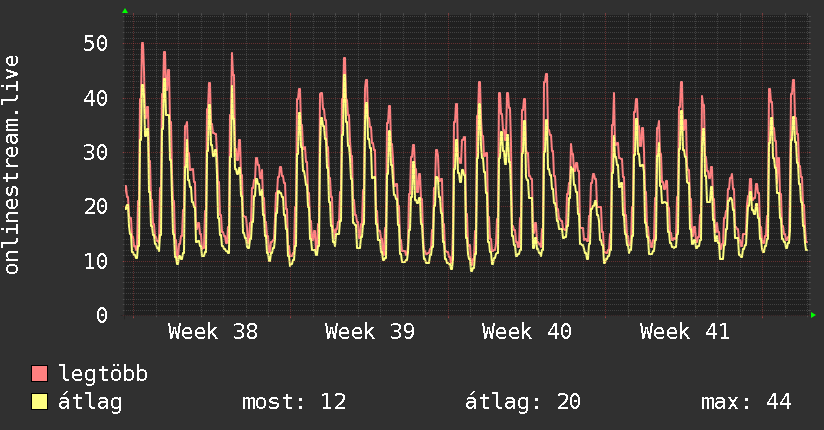
Task: Click the legtöbb legend label
Action: [103, 374]
